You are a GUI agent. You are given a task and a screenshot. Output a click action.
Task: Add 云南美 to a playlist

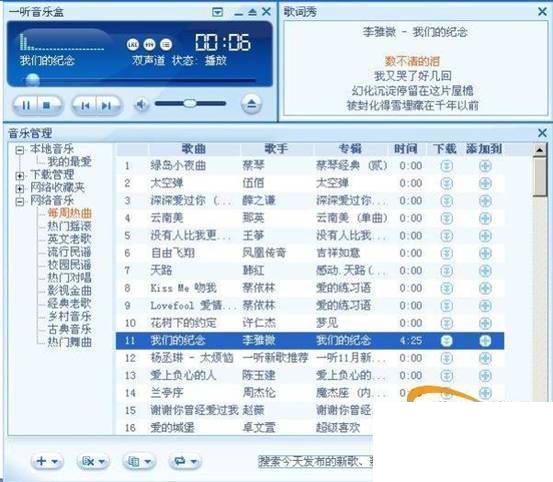(x=485, y=218)
